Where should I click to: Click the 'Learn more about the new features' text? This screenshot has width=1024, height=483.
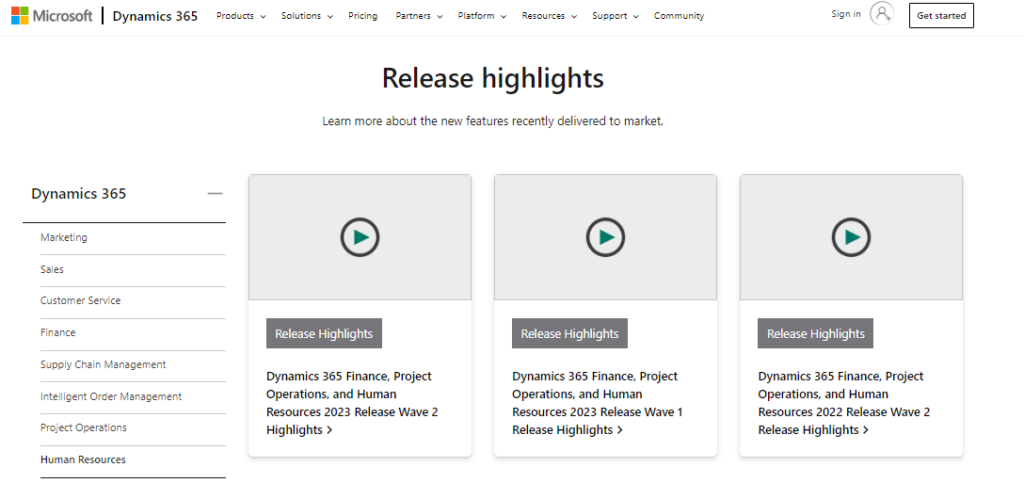(493, 121)
